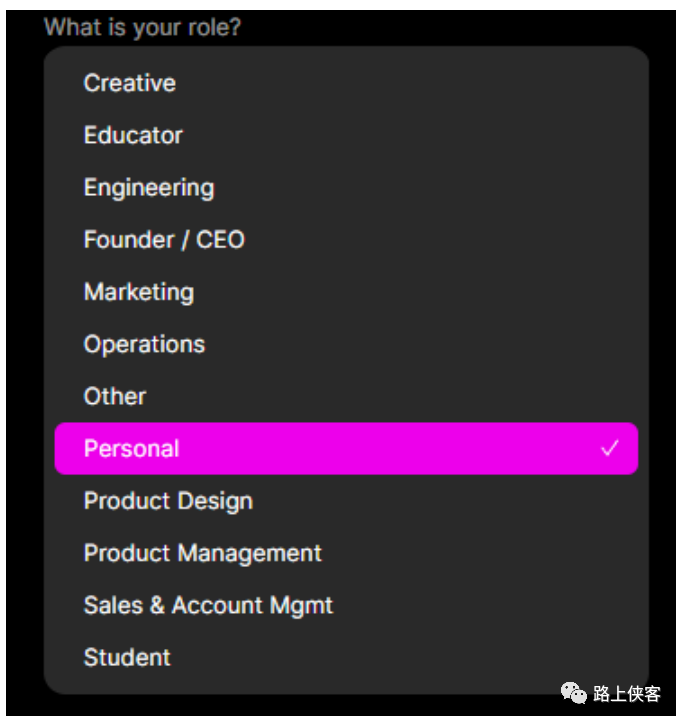This screenshot has width=683, height=724.
Task: Pick Engineering as your role
Action: pos(149,188)
